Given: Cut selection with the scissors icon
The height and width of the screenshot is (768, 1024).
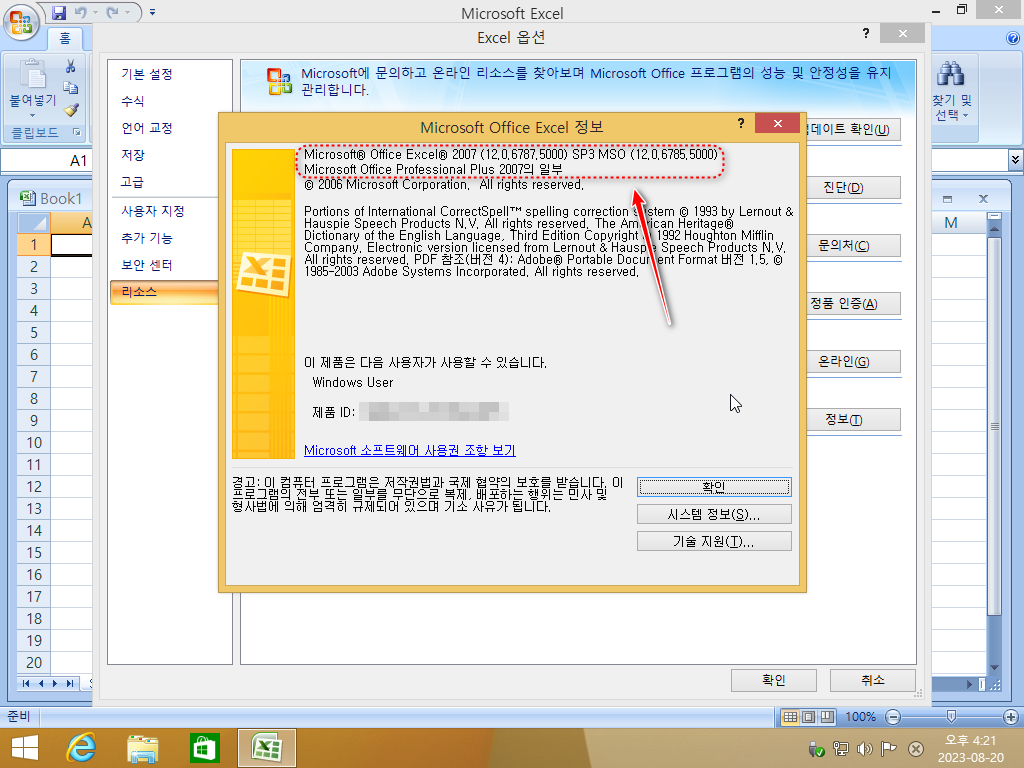Looking at the screenshot, I should 71,67.
